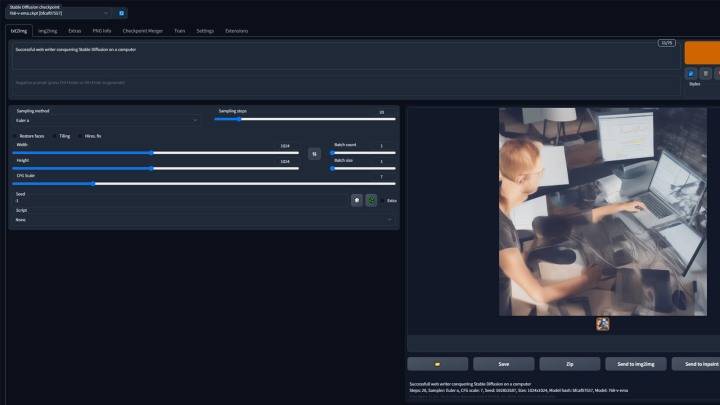Viewport: 720px width, 405px height.
Task: Open the output folder icon button
Action: [x=437, y=364]
